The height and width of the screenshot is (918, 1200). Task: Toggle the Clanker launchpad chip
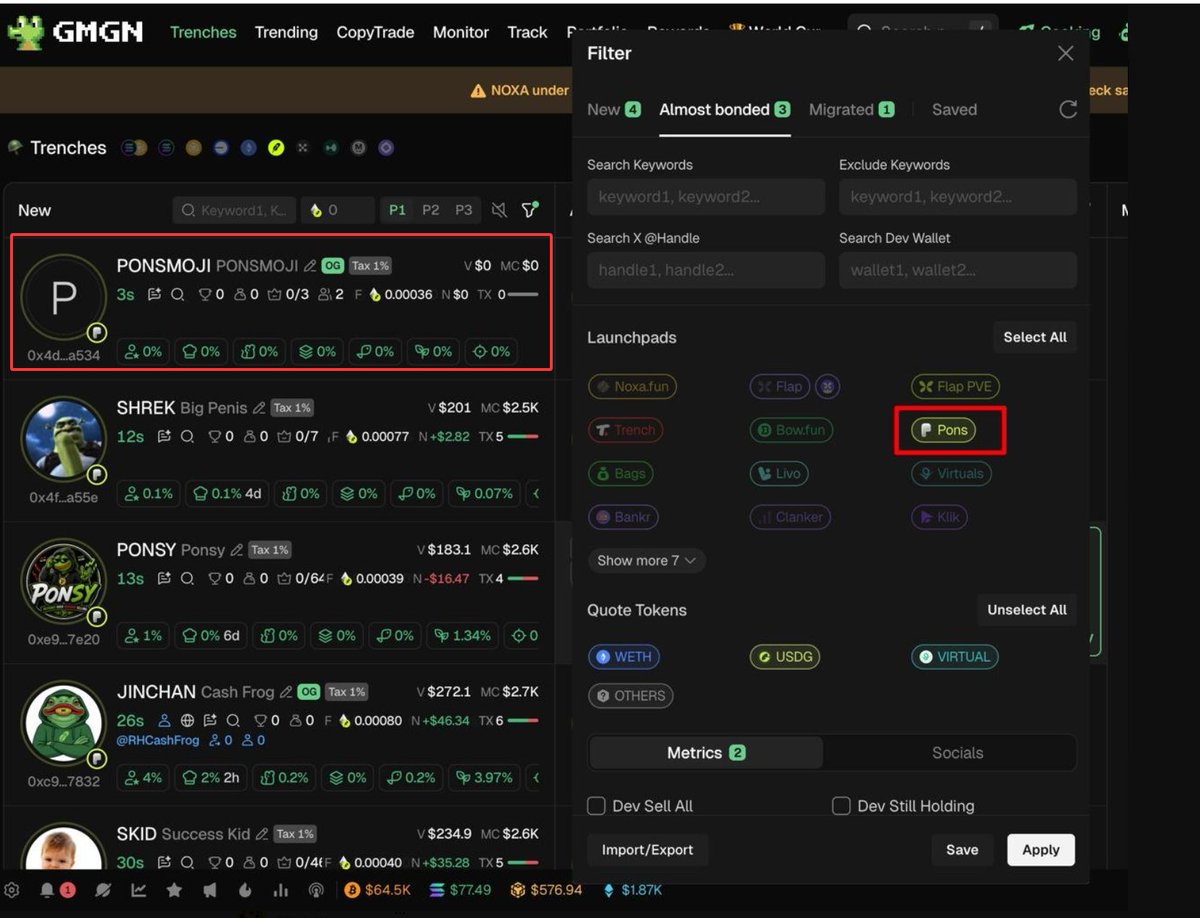click(x=790, y=517)
